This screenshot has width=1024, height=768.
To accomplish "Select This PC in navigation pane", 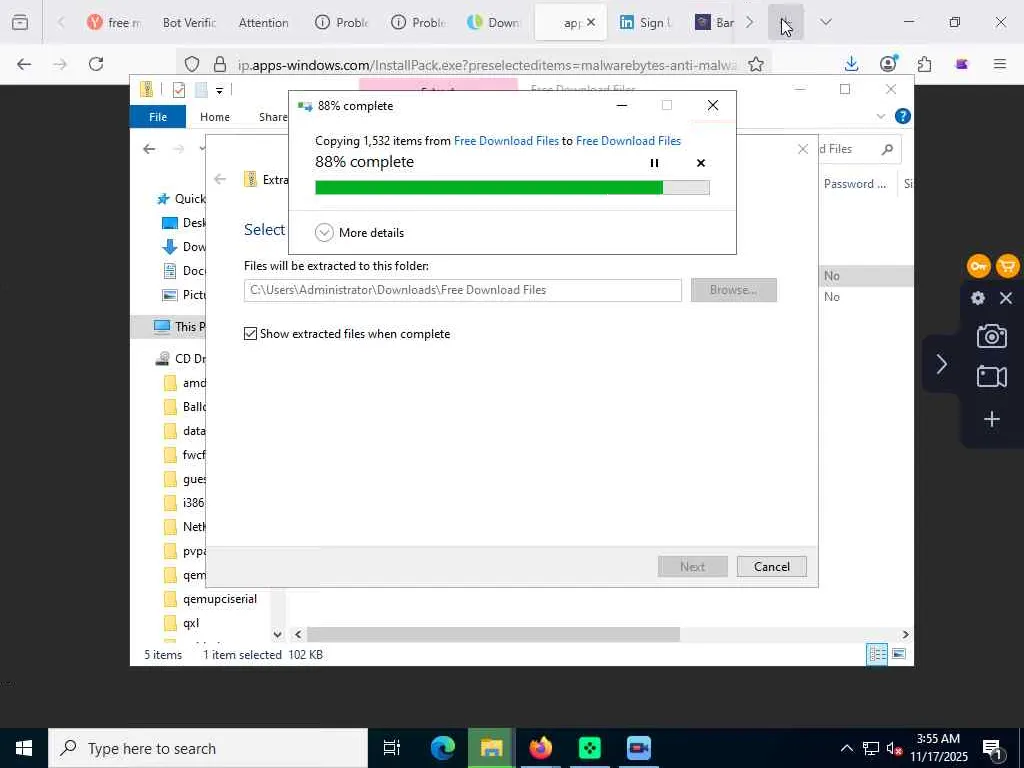I will (x=179, y=327).
